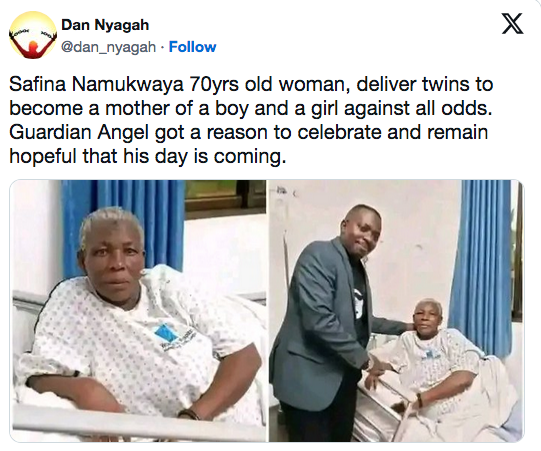The height and width of the screenshot is (451, 541).
Task: Click the window behind the left photo curtain
Action: 225,195
